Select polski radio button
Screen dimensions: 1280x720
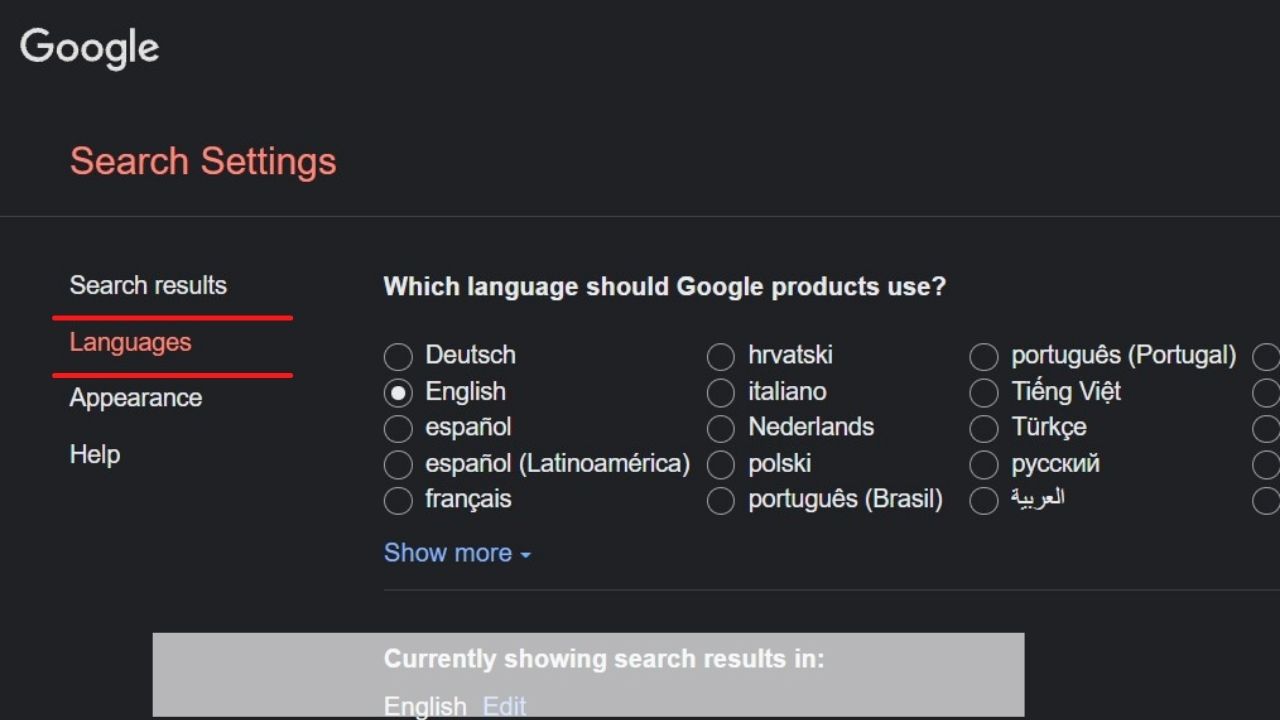(721, 465)
